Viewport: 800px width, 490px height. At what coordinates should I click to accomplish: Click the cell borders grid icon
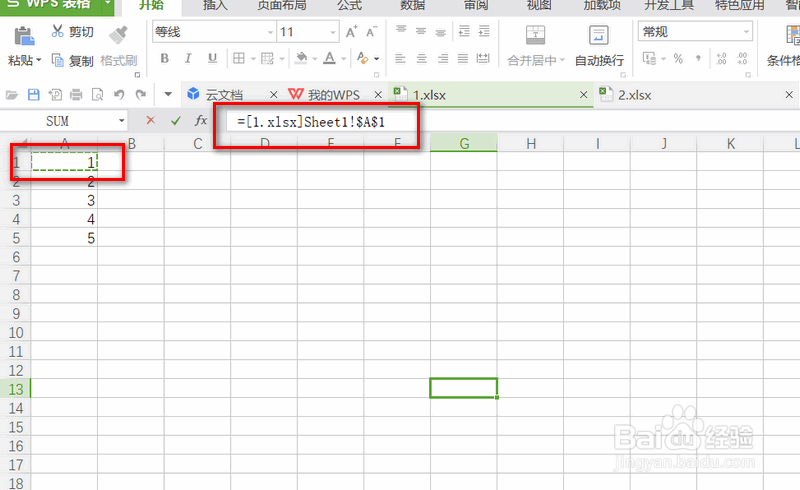239,58
